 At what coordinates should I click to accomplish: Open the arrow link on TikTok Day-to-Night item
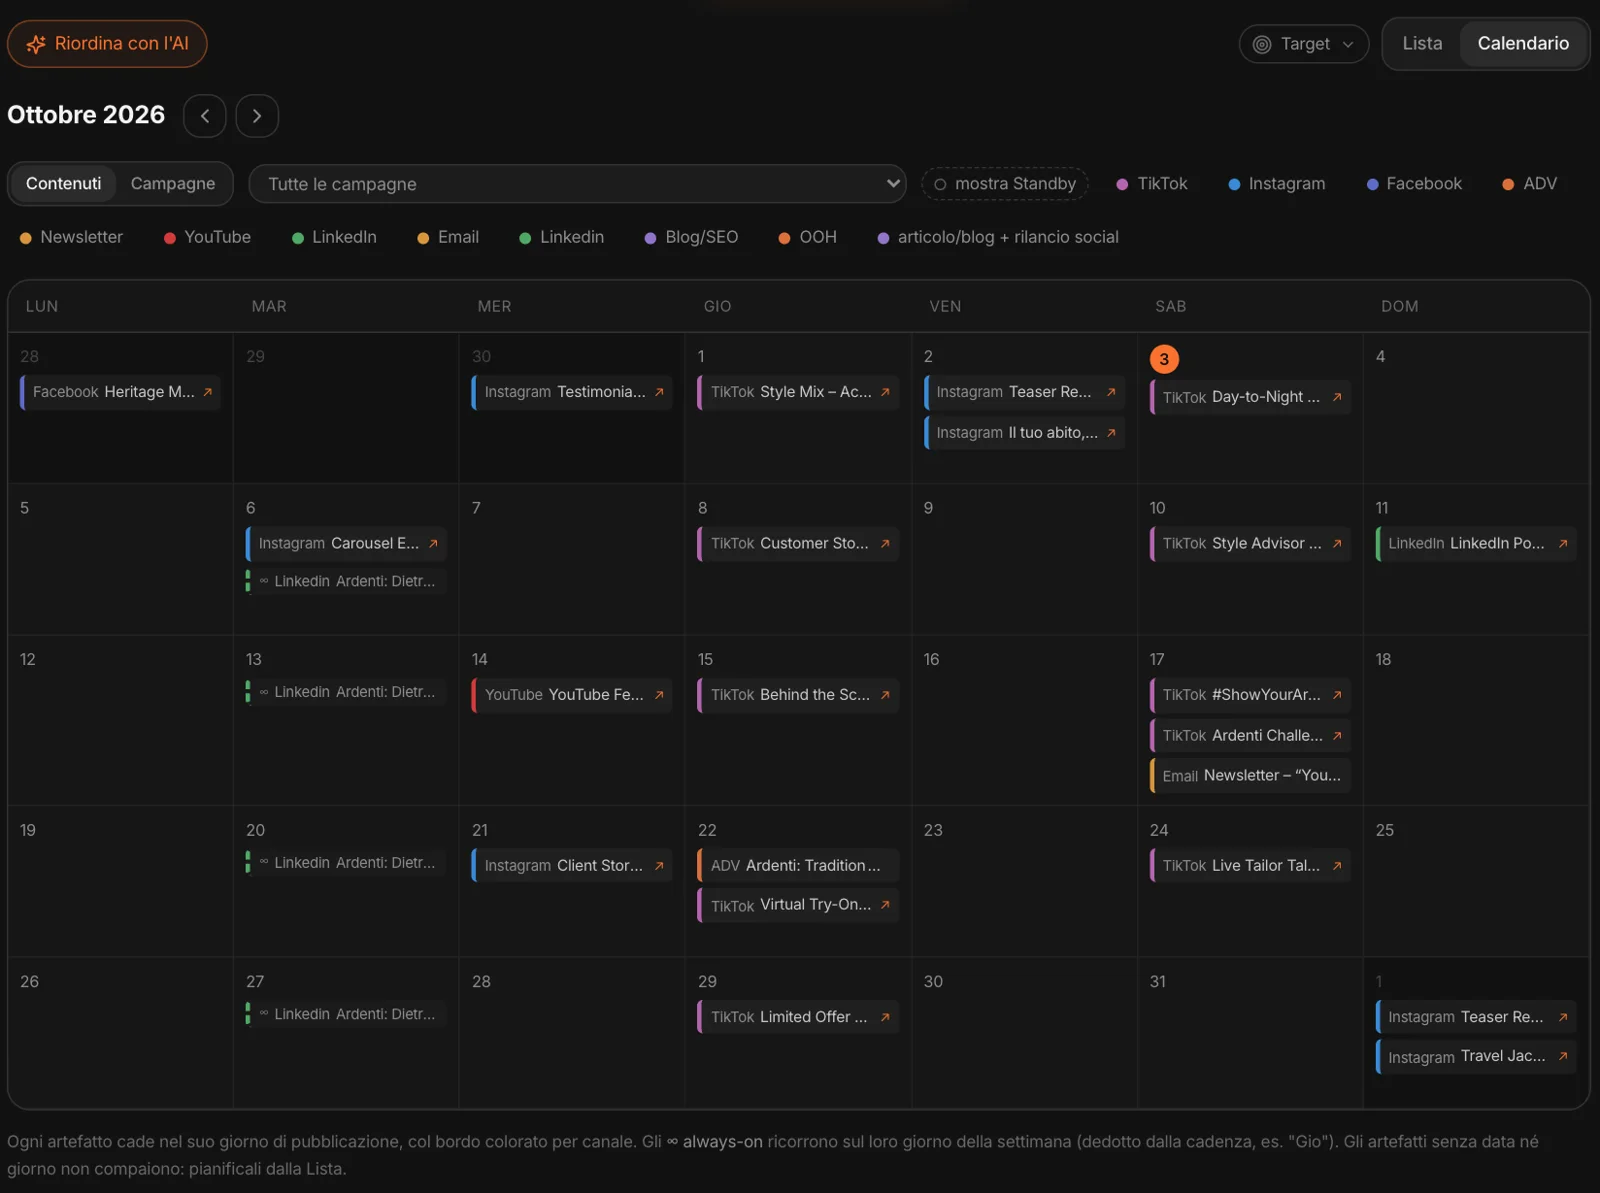point(1337,397)
